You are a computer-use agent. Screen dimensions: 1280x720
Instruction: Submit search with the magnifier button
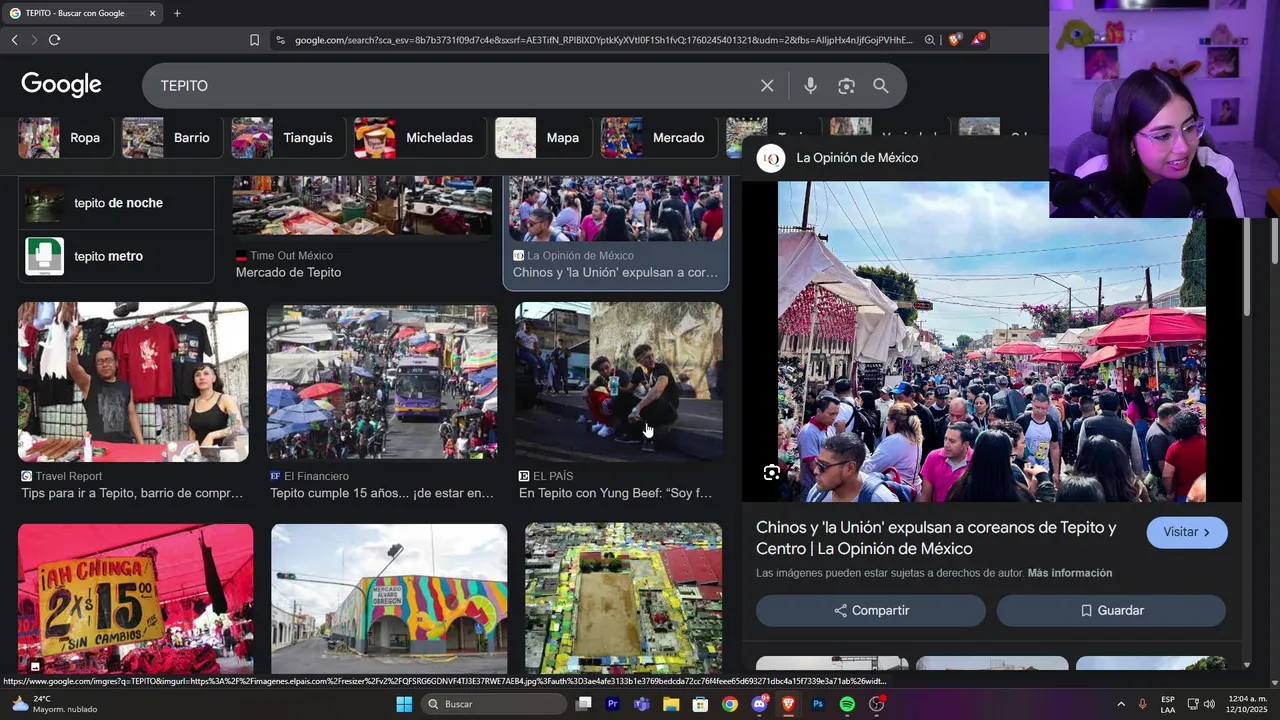881,86
